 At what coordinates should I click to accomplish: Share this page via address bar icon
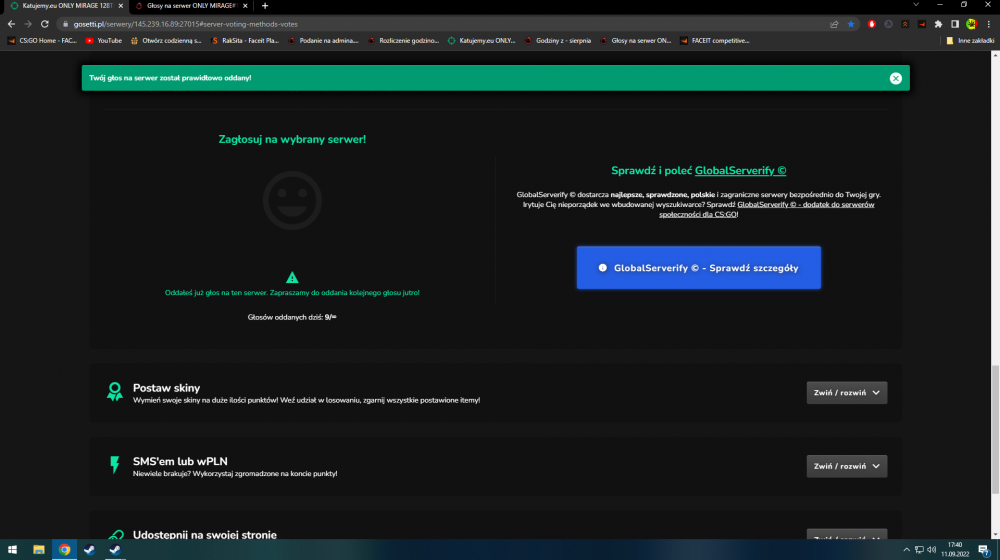point(834,24)
